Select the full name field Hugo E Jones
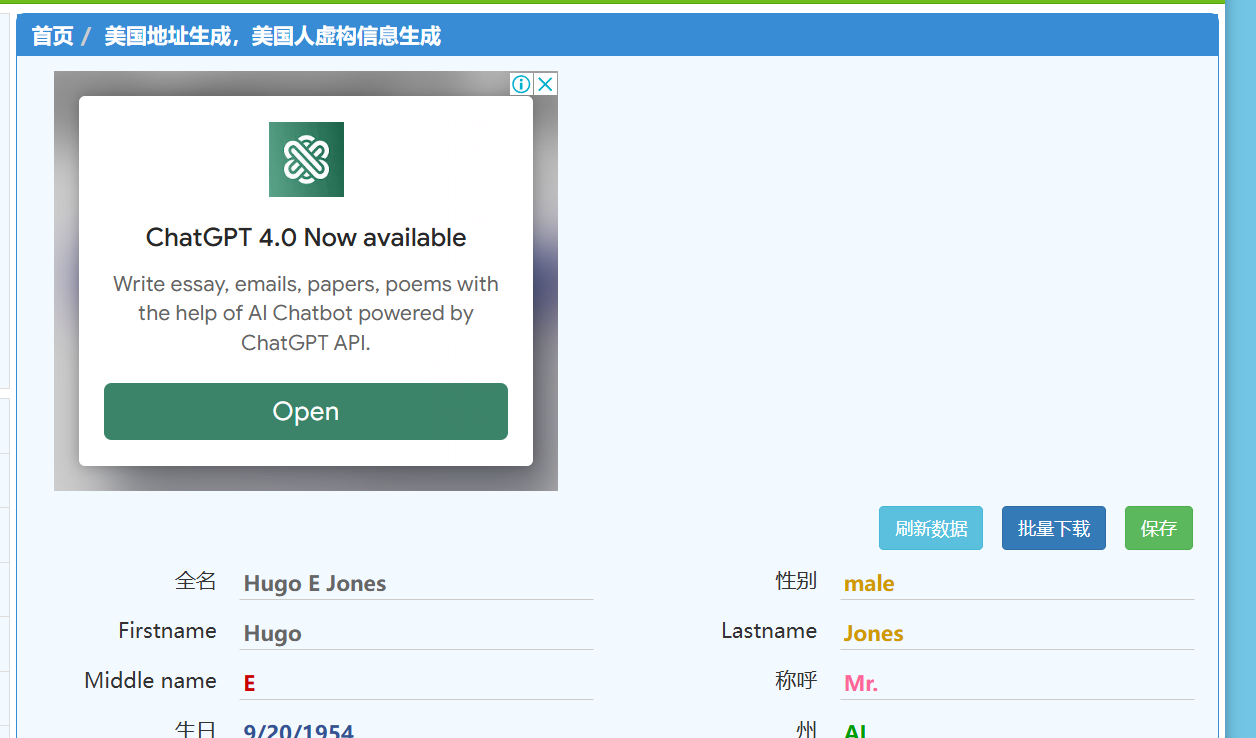 [x=416, y=583]
